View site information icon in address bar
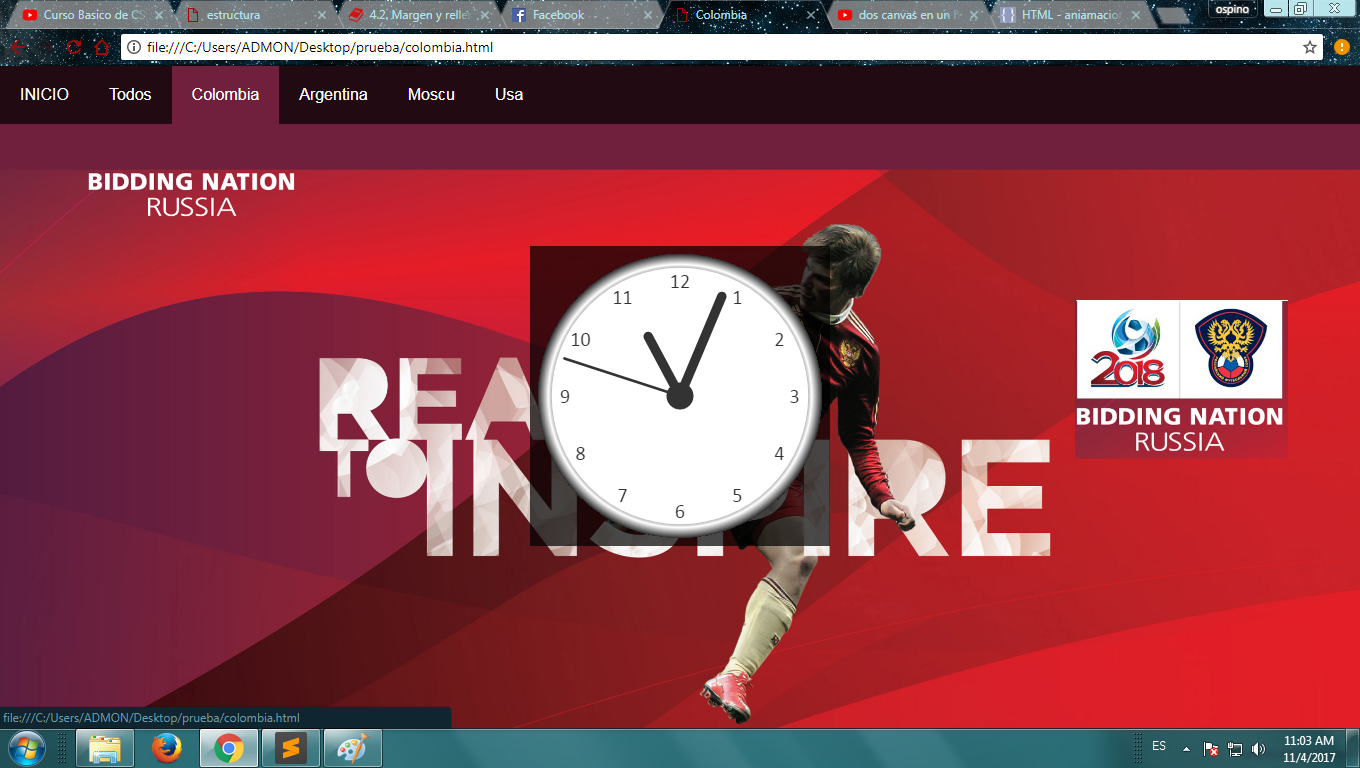This screenshot has width=1360, height=768. click(x=134, y=47)
